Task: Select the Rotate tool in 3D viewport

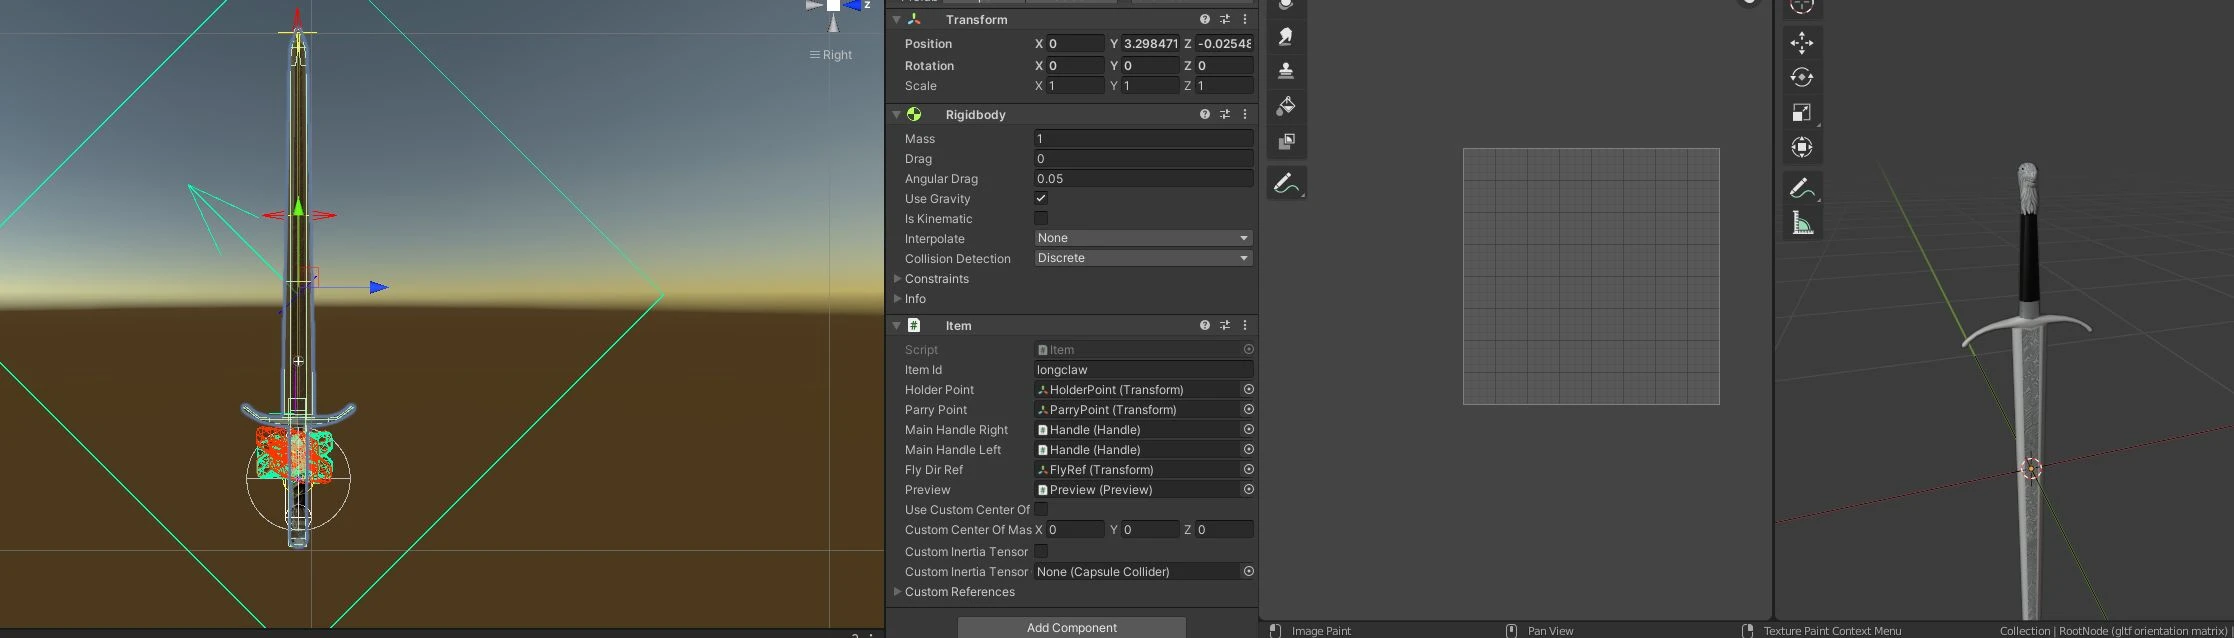Action: pyautogui.click(x=1801, y=77)
